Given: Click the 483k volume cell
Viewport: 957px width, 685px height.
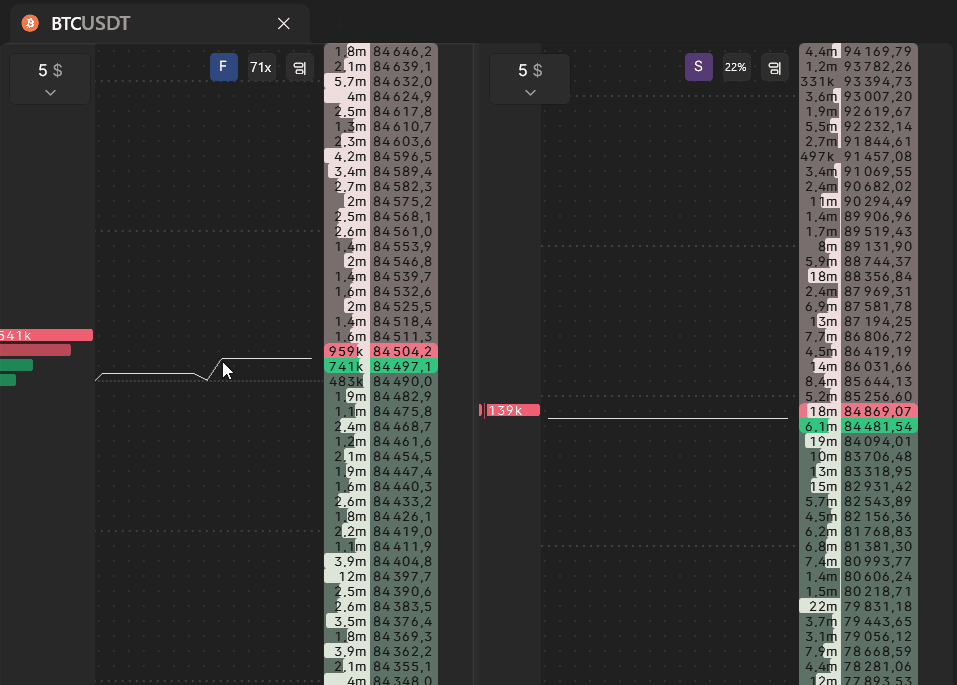Looking at the screenshot, I should [x=347, y=382].
